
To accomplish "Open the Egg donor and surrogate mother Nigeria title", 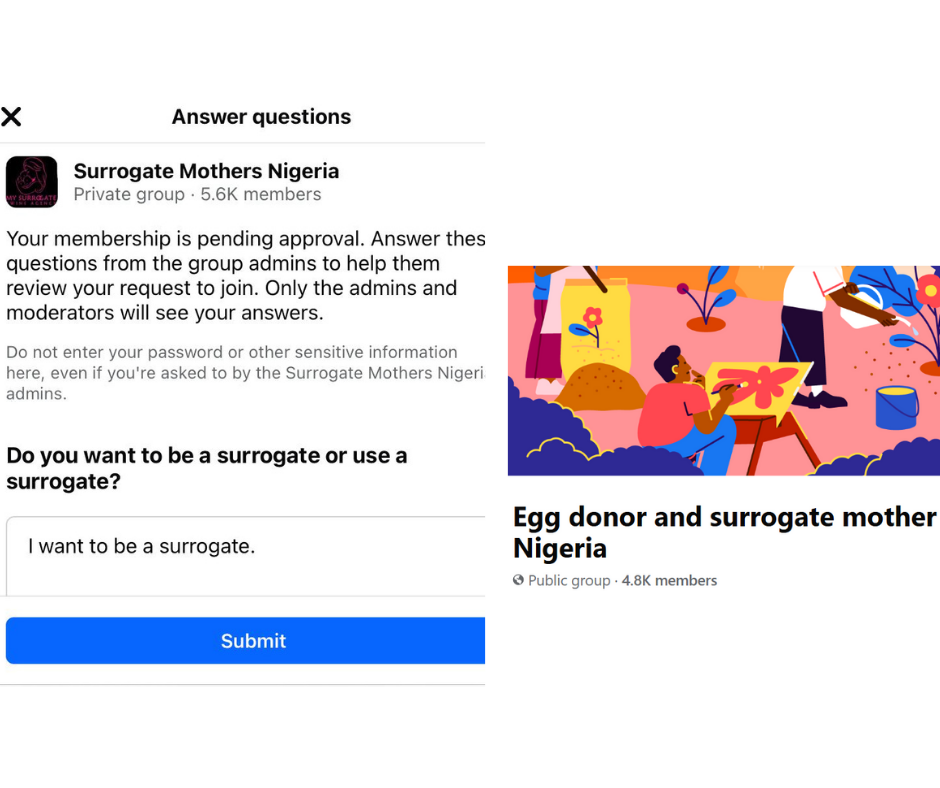I will pos(723,532).
